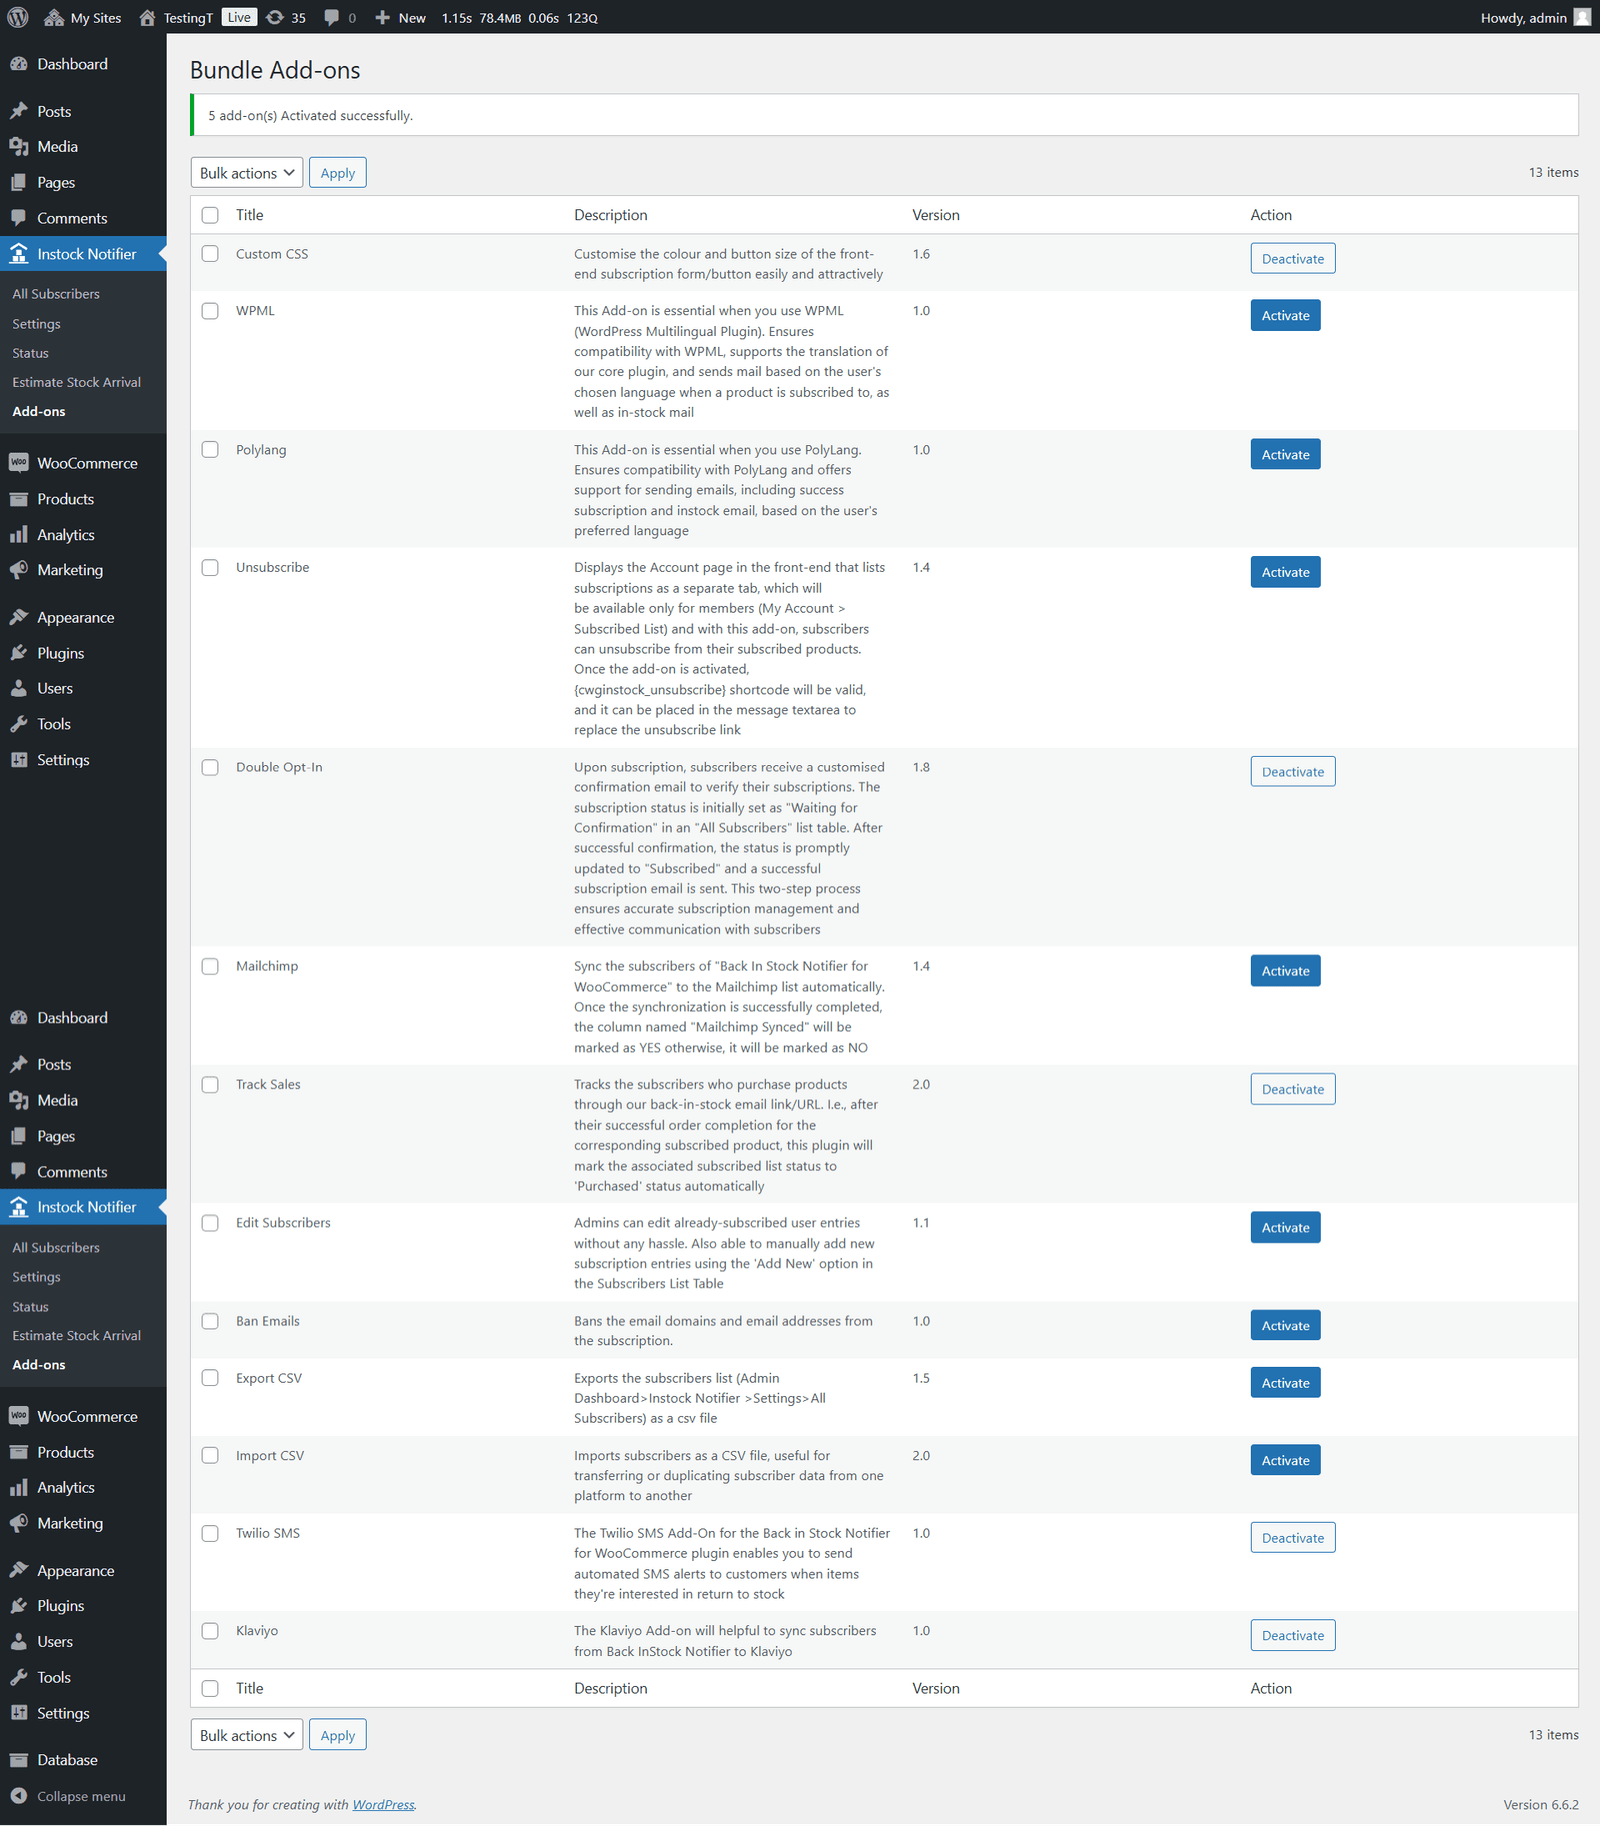Viewport: 1600px width, 1827px height.
Task: Click Collapse menu in the sidebar
Action: pos(83,1796)
